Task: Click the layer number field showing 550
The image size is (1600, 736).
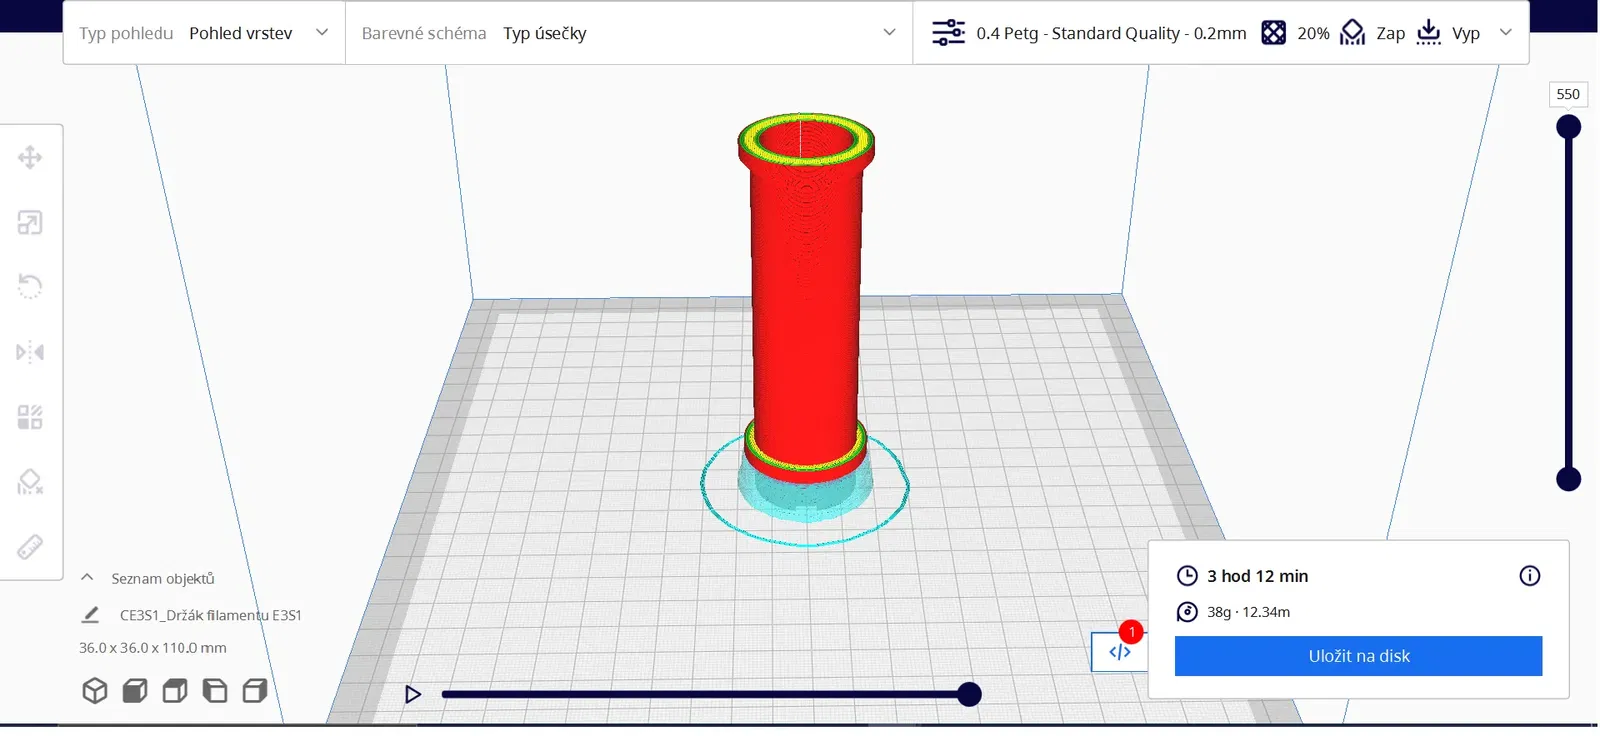Action: 1568,94
